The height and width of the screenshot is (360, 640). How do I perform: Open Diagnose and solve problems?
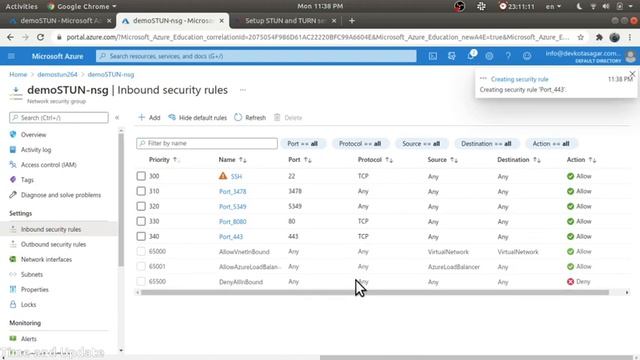coord(61,195)
